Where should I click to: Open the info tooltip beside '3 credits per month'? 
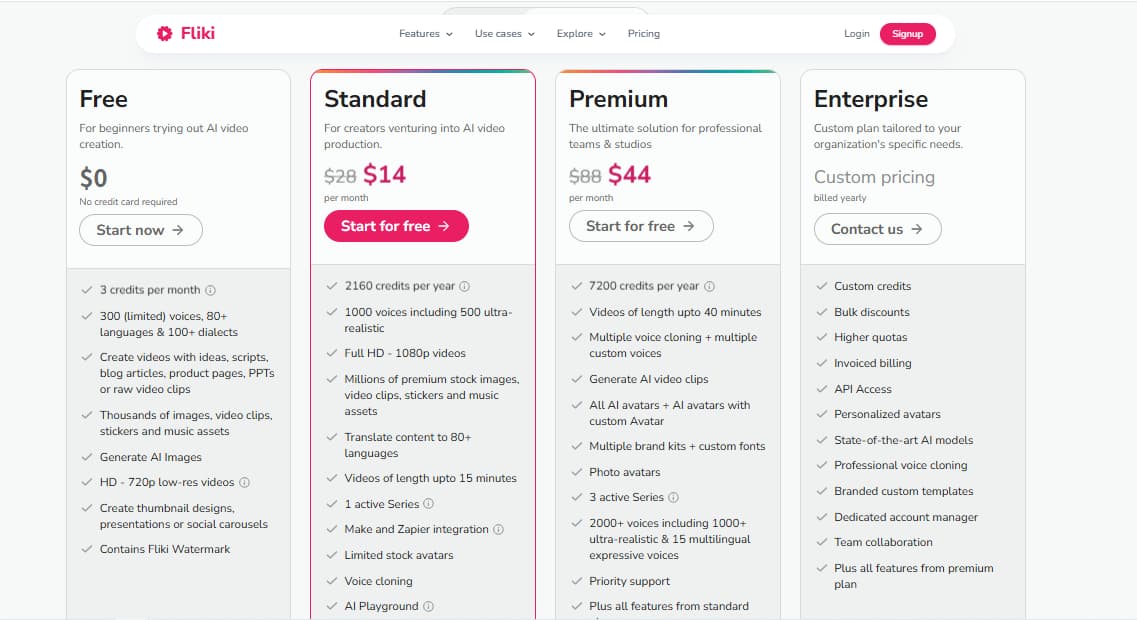(x=209, y=289)
